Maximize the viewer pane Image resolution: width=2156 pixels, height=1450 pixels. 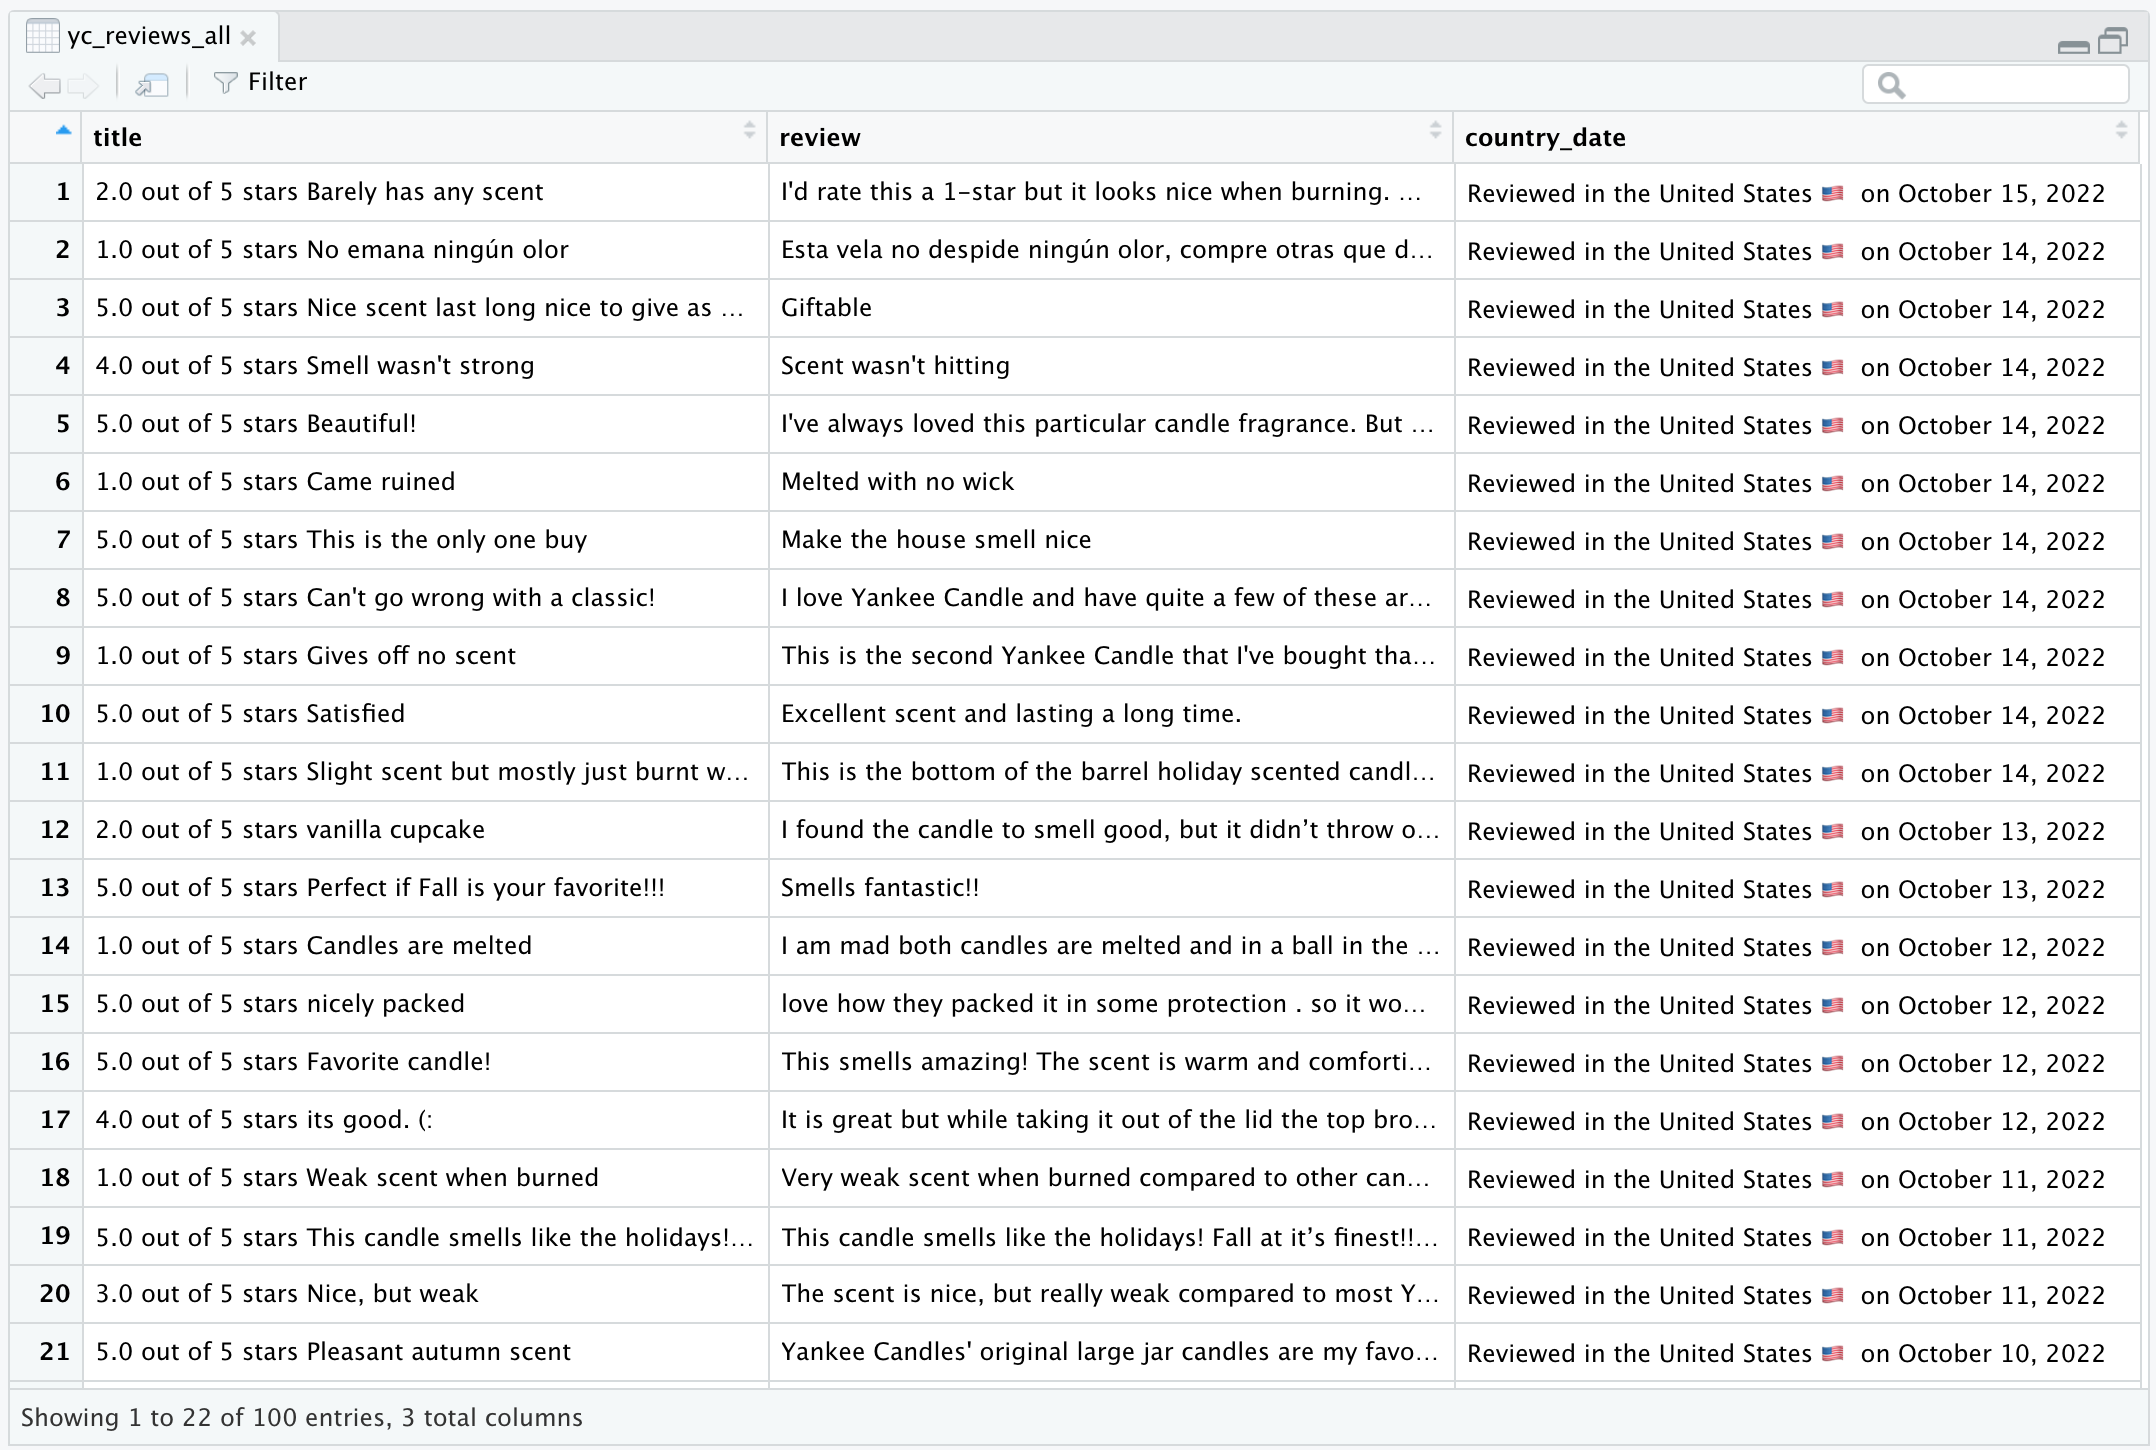[2114, 40]
